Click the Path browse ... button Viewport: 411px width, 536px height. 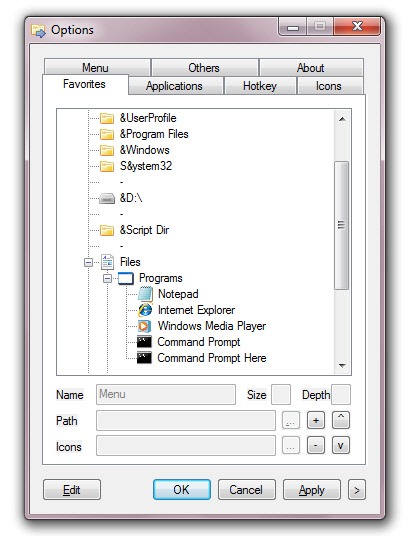pos(291,420)
